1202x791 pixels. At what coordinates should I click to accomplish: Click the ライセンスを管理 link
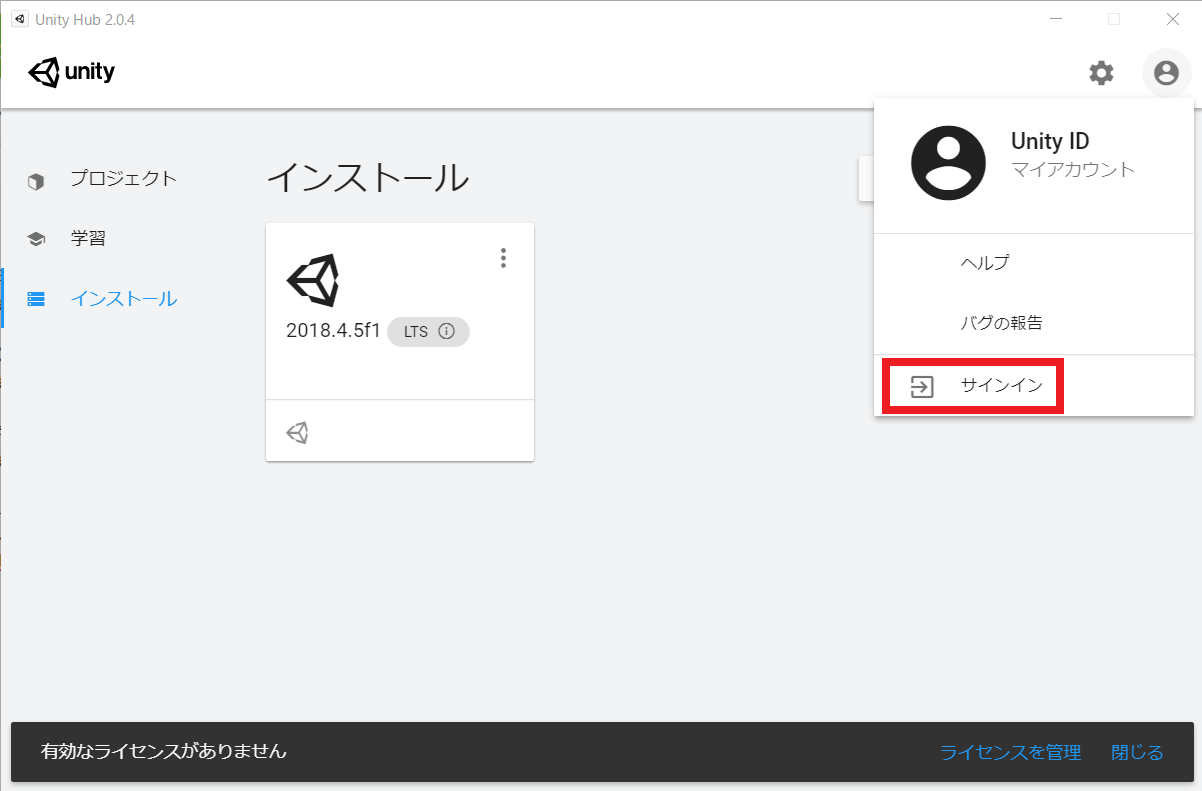tap(1010, 752)
